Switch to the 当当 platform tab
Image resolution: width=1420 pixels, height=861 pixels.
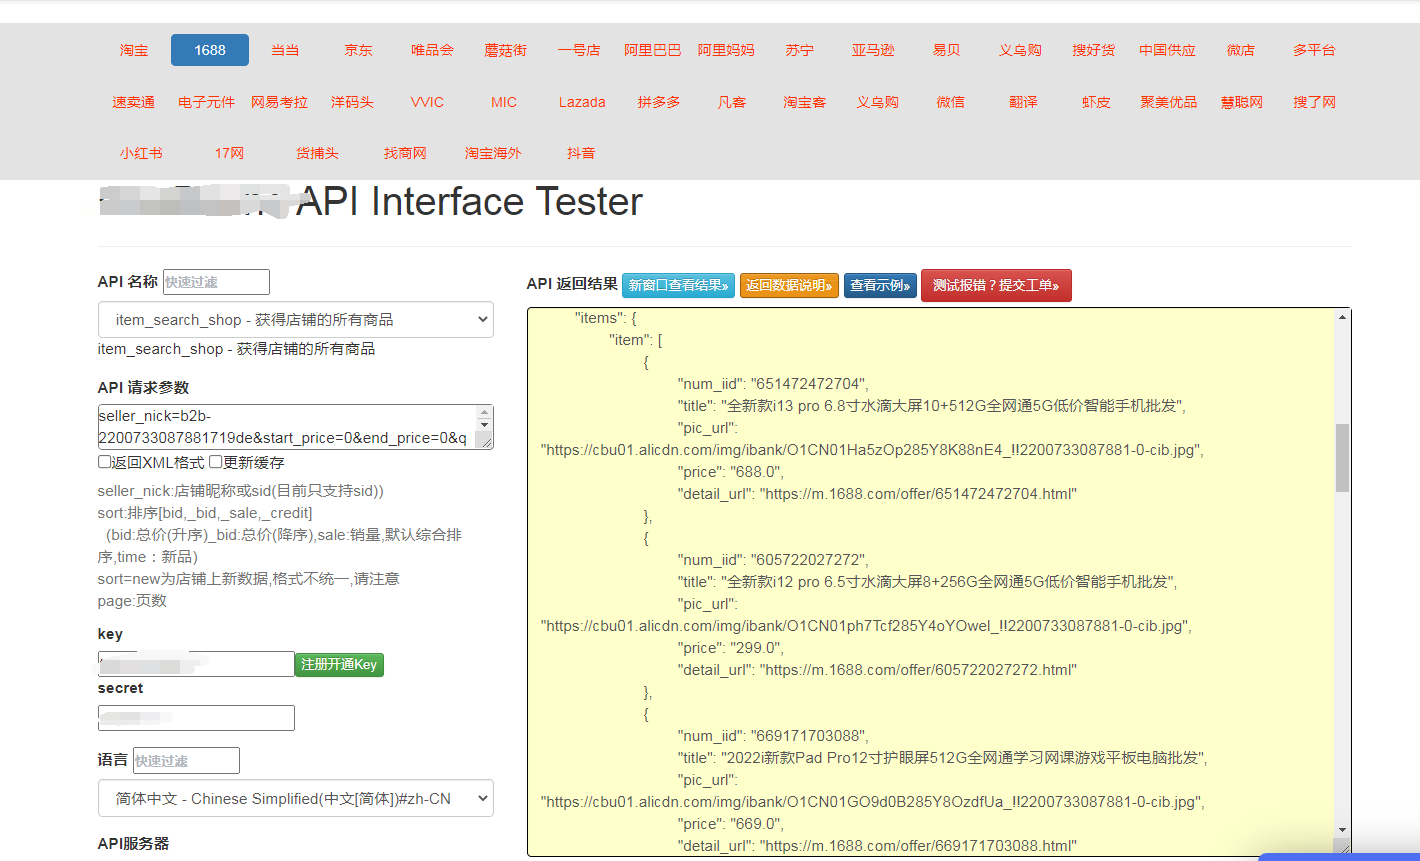(285, 50)
